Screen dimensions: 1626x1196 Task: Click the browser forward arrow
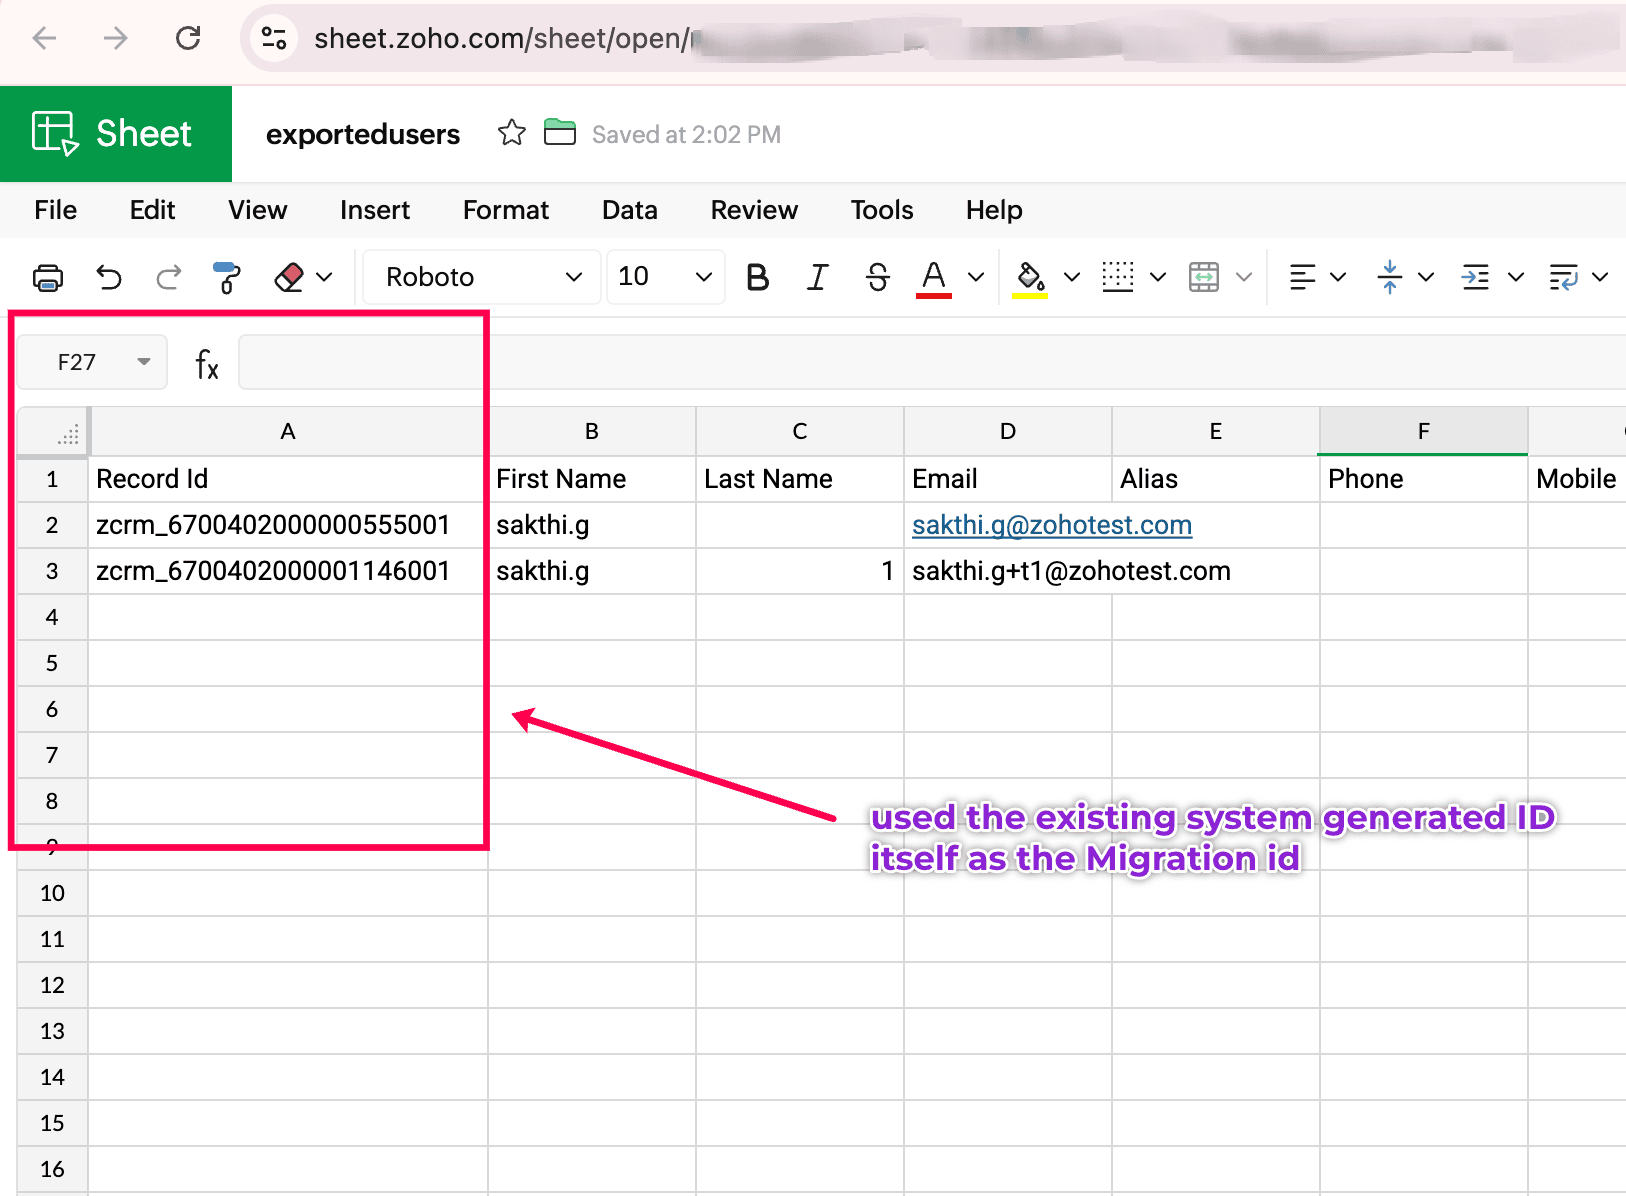116,38
